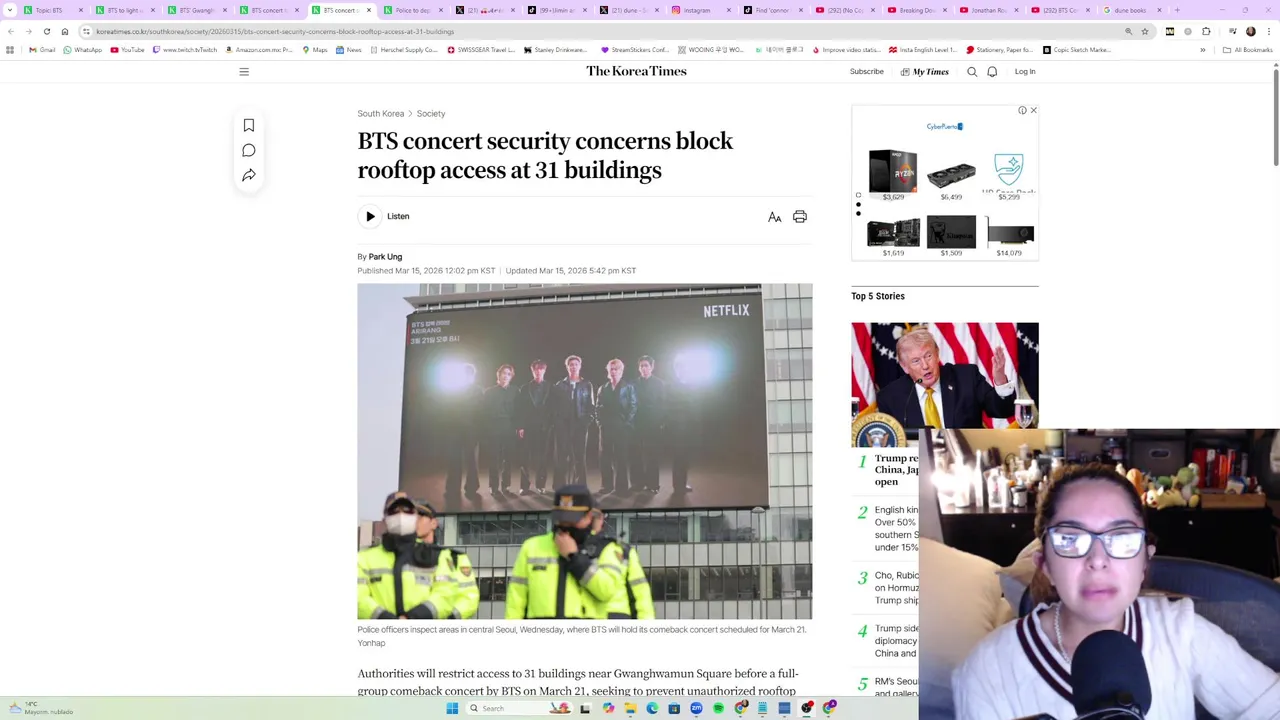The height and width of the screenshot is (720, 1280).
Task: Switch to the 'Topic: BTS' tab
Action: 54,10
